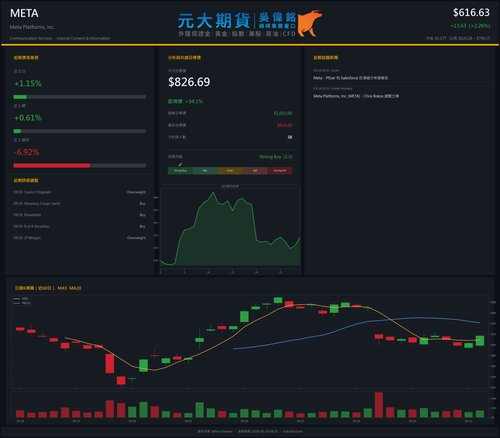This screenshot has width=500, height=438.
Task: Click the Cantor Fitzgerald rating row
Action: (x=80, y=192)
